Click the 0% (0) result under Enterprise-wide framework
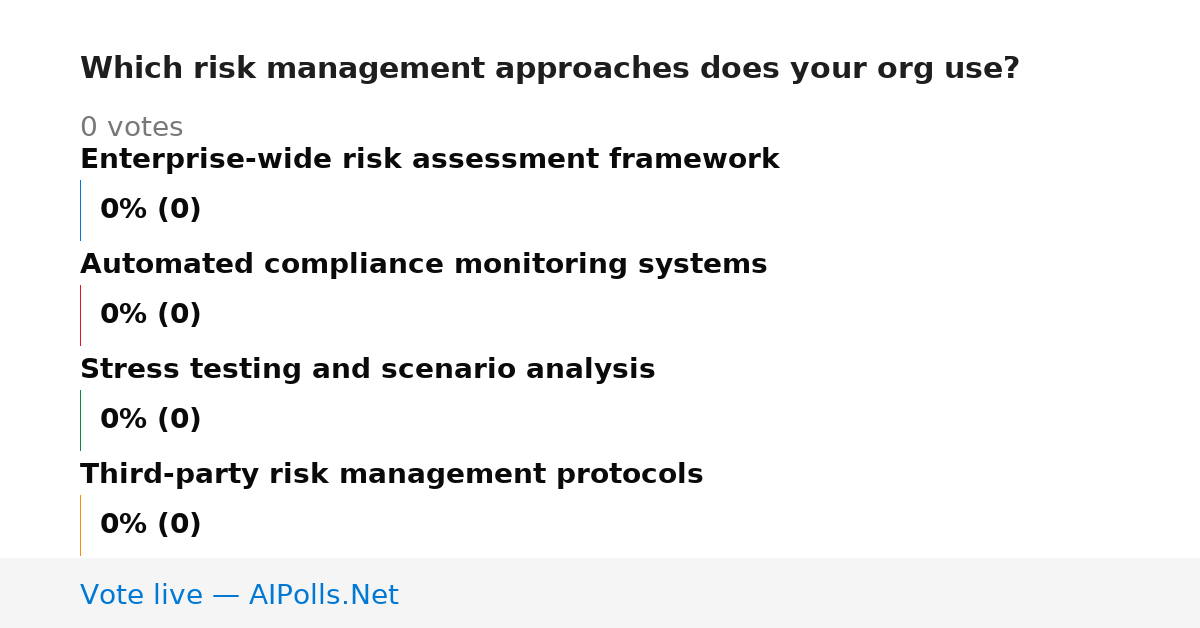 tap(150, 210)
